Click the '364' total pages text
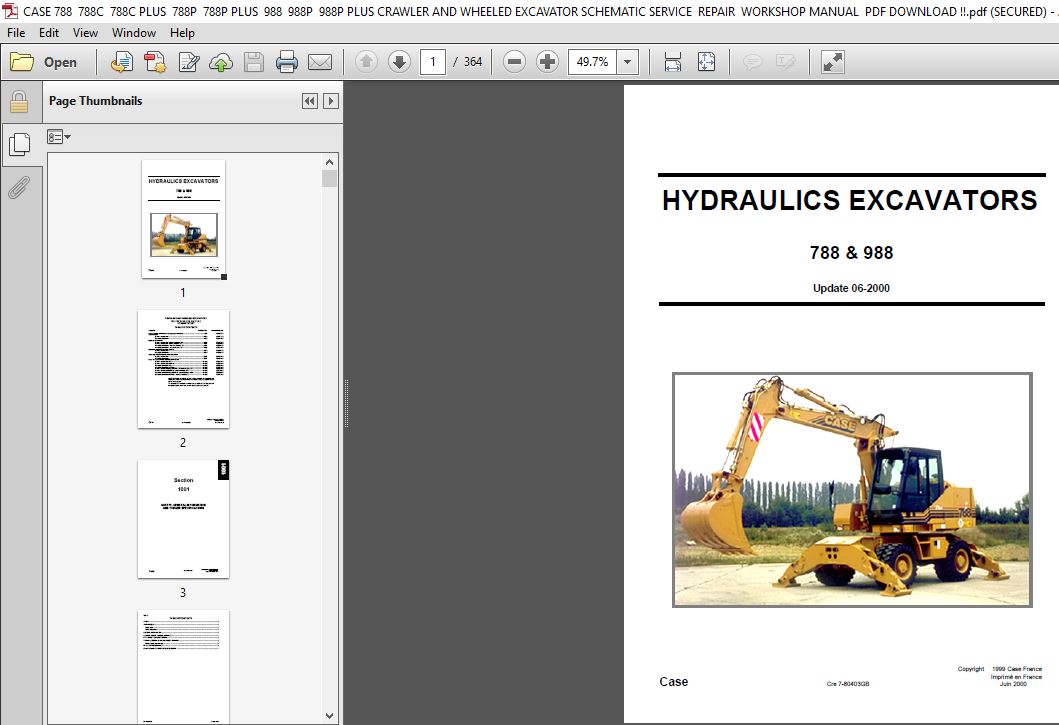The height and width of the screenshot is (725, 1059). 473,62
